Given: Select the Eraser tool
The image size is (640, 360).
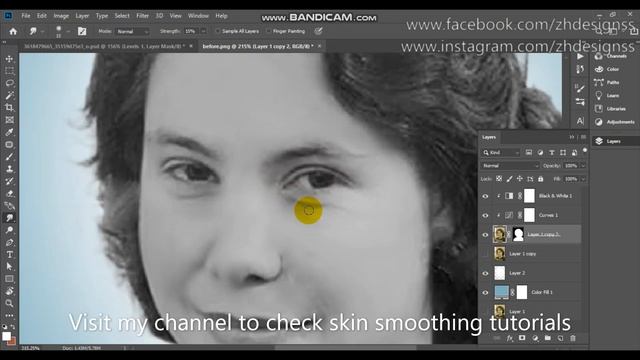Looking at the screenshot, I should pyautogui.click(x=9, y=193).
